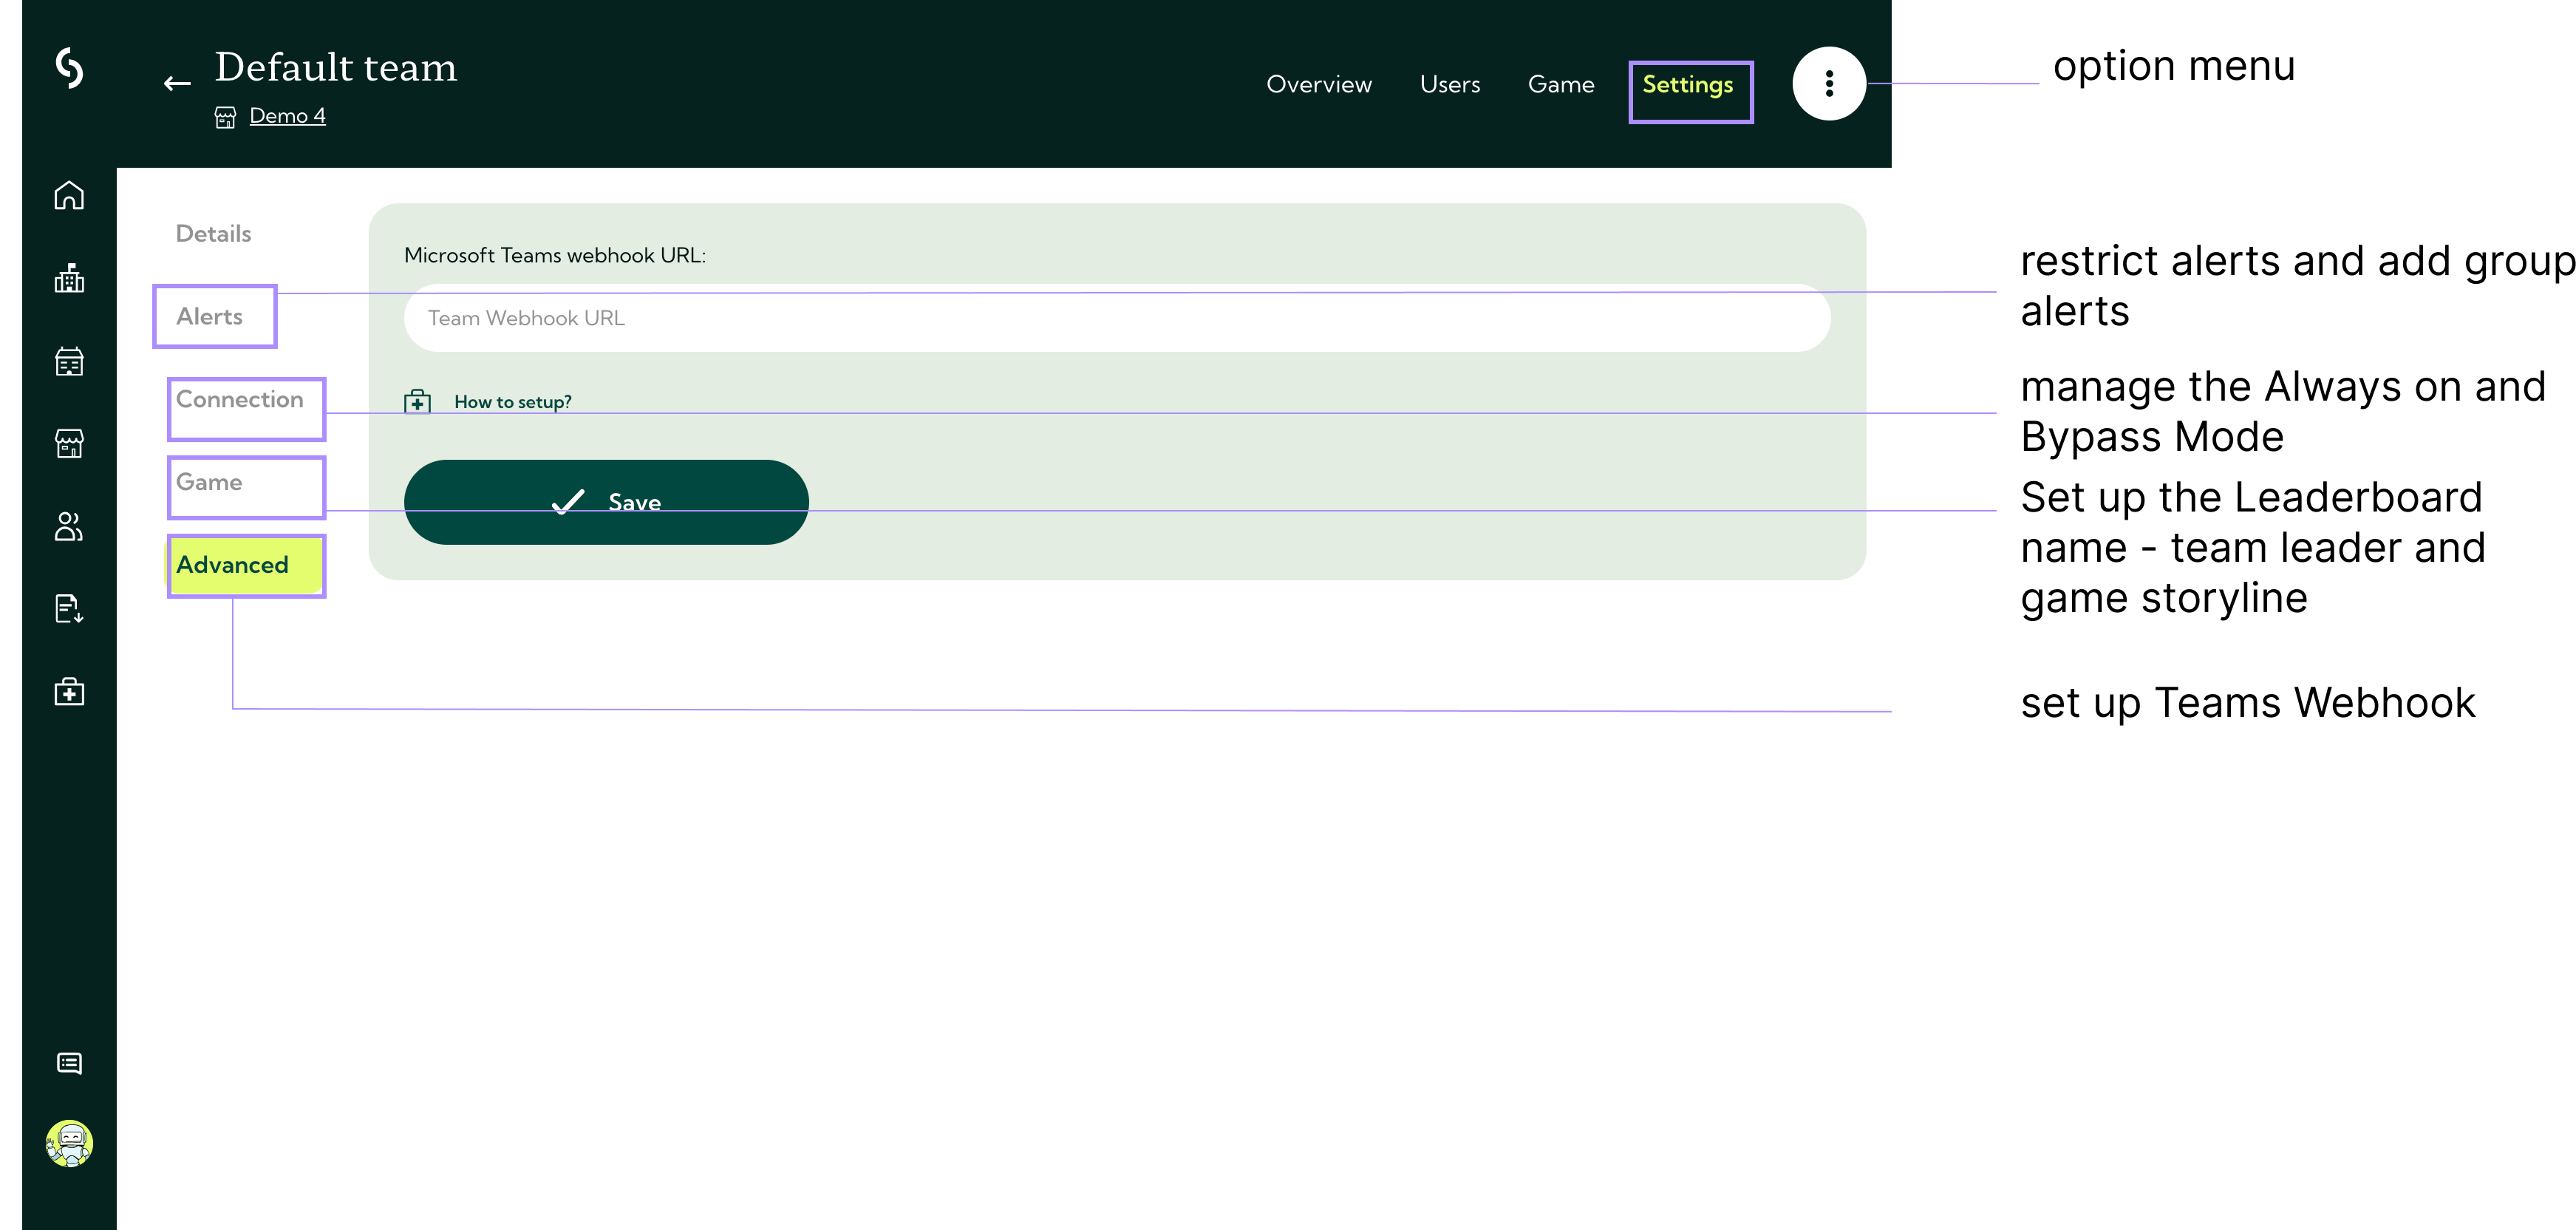Open the Demo 4 link
Viewport: 2576px width, 1230px height.
pos(287,116)
